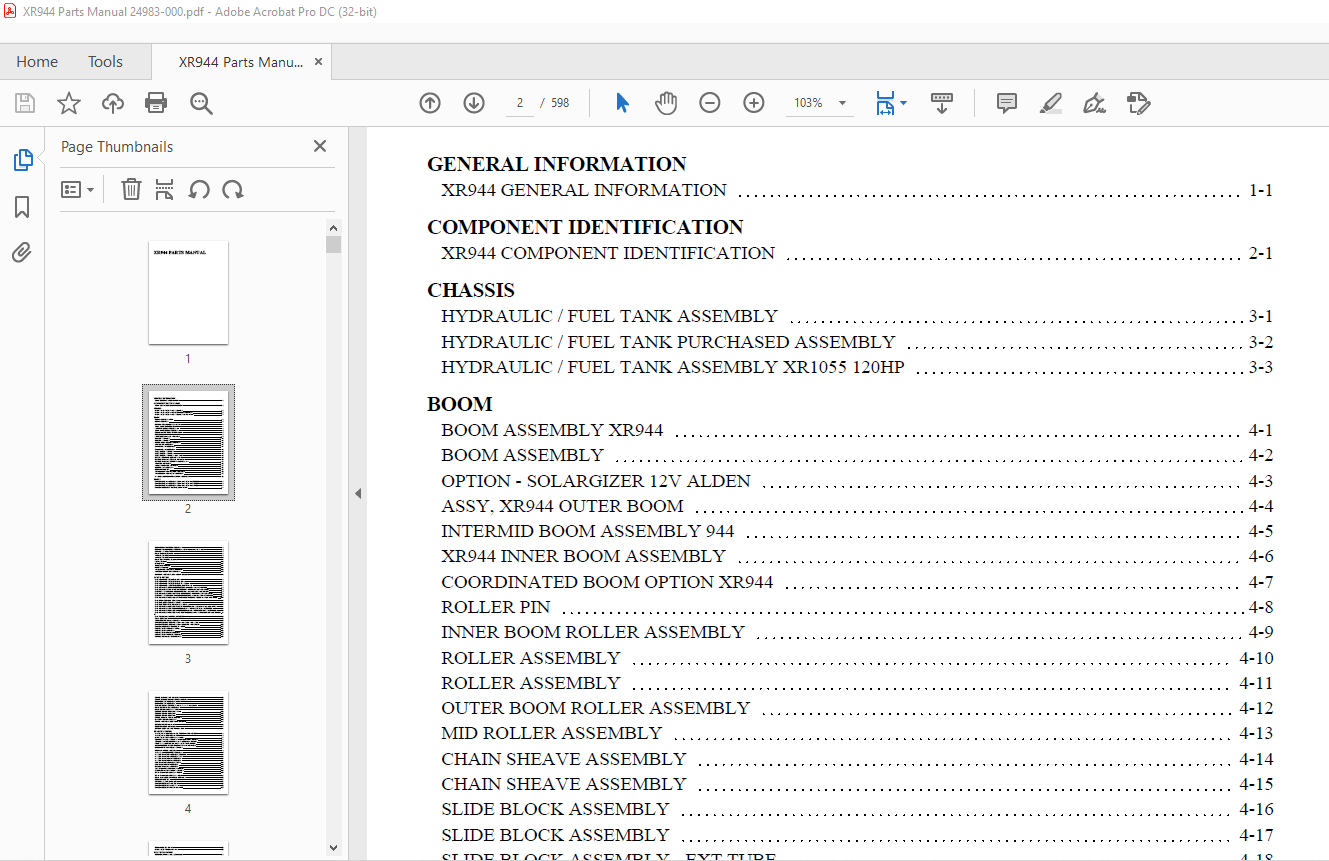Click the BOOM section heading
Image resolution: width=1329 pixels, height=861 pixels.
coord(460,404)
